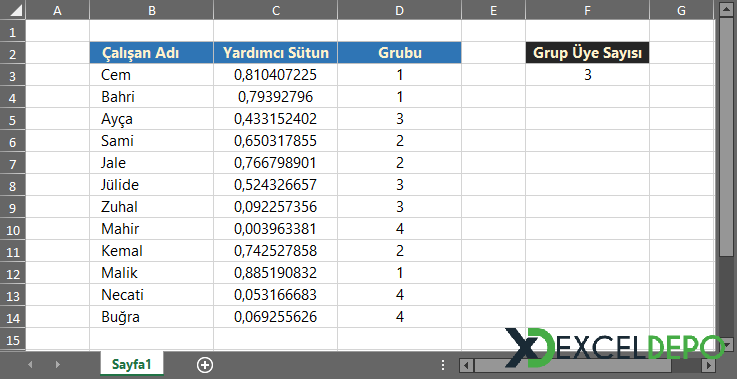Screen dimensions: 737x379
Task: Click cell F3 containing value 3
Action: [588, 75]
